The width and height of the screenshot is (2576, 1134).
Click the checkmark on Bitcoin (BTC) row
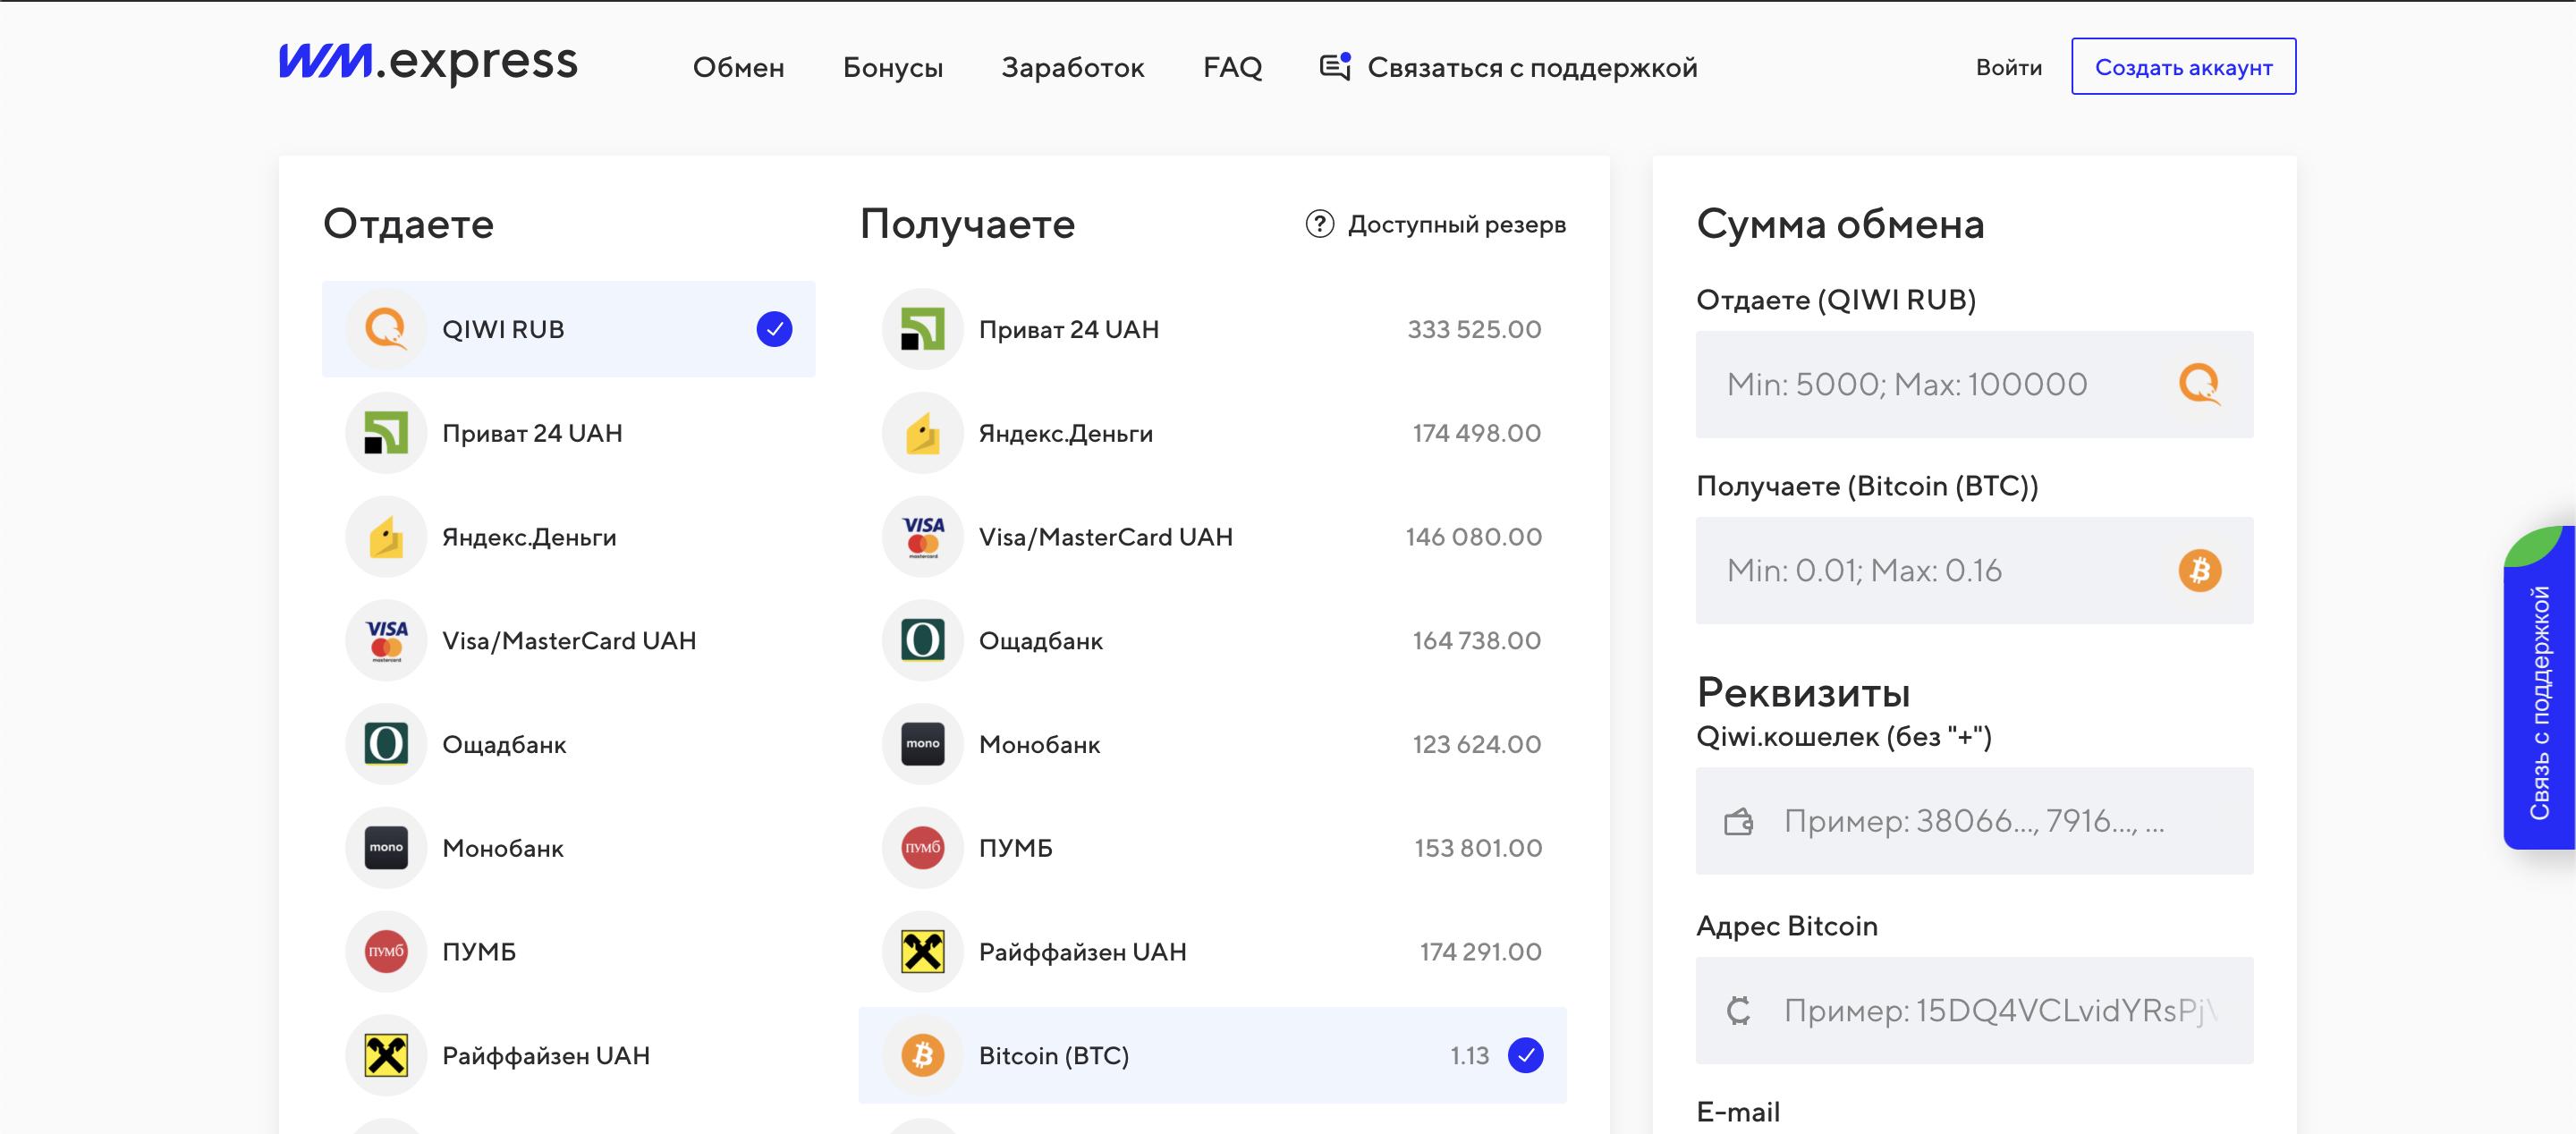1525,1055
